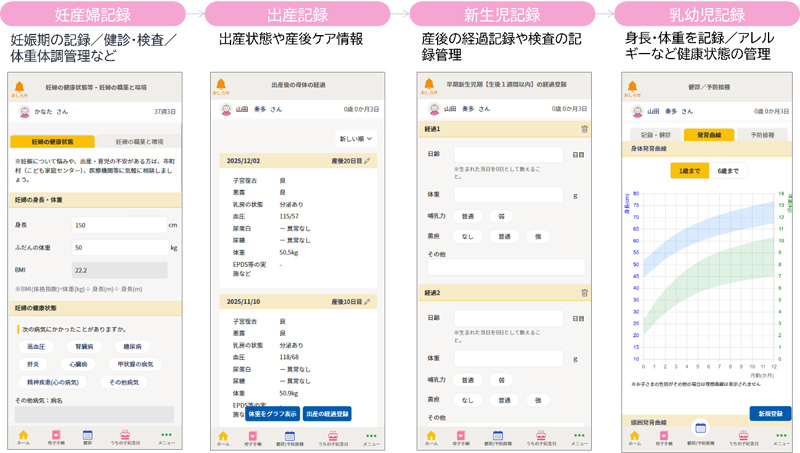Tap the ホーム icon on the newborn progress screen
The height and width of the screenshot is (453, 800).
pos(431,436)
